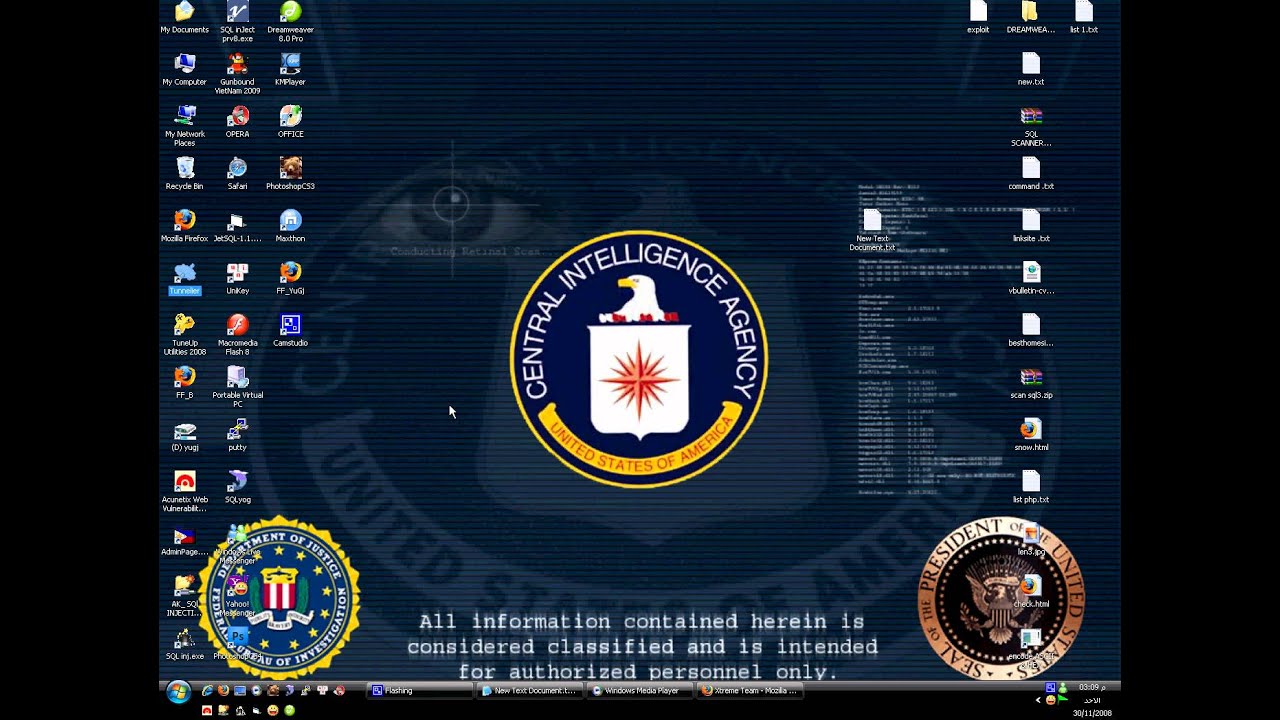
Task: Open check.html file icon
Action: pos(1030,592)
